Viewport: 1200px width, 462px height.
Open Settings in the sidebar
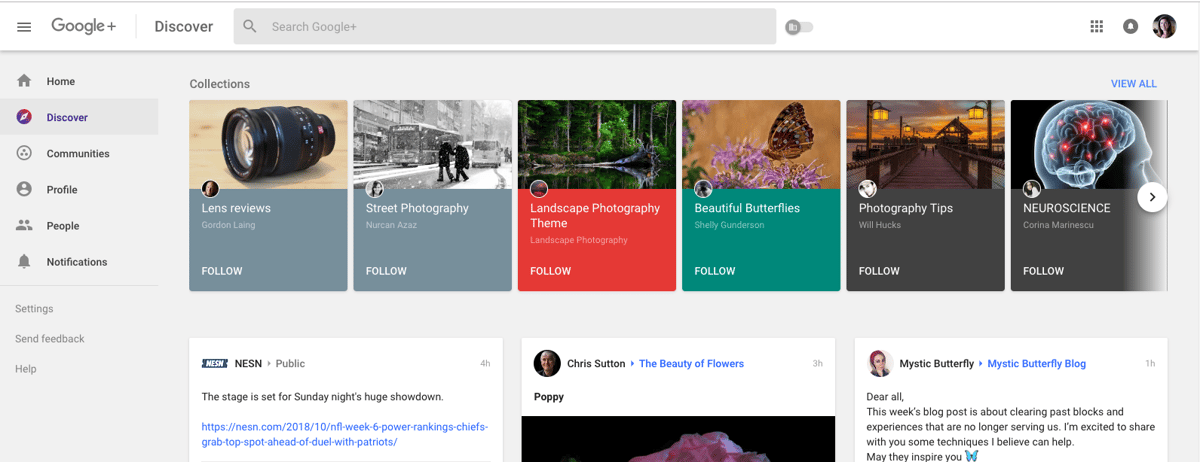(34, 309)
